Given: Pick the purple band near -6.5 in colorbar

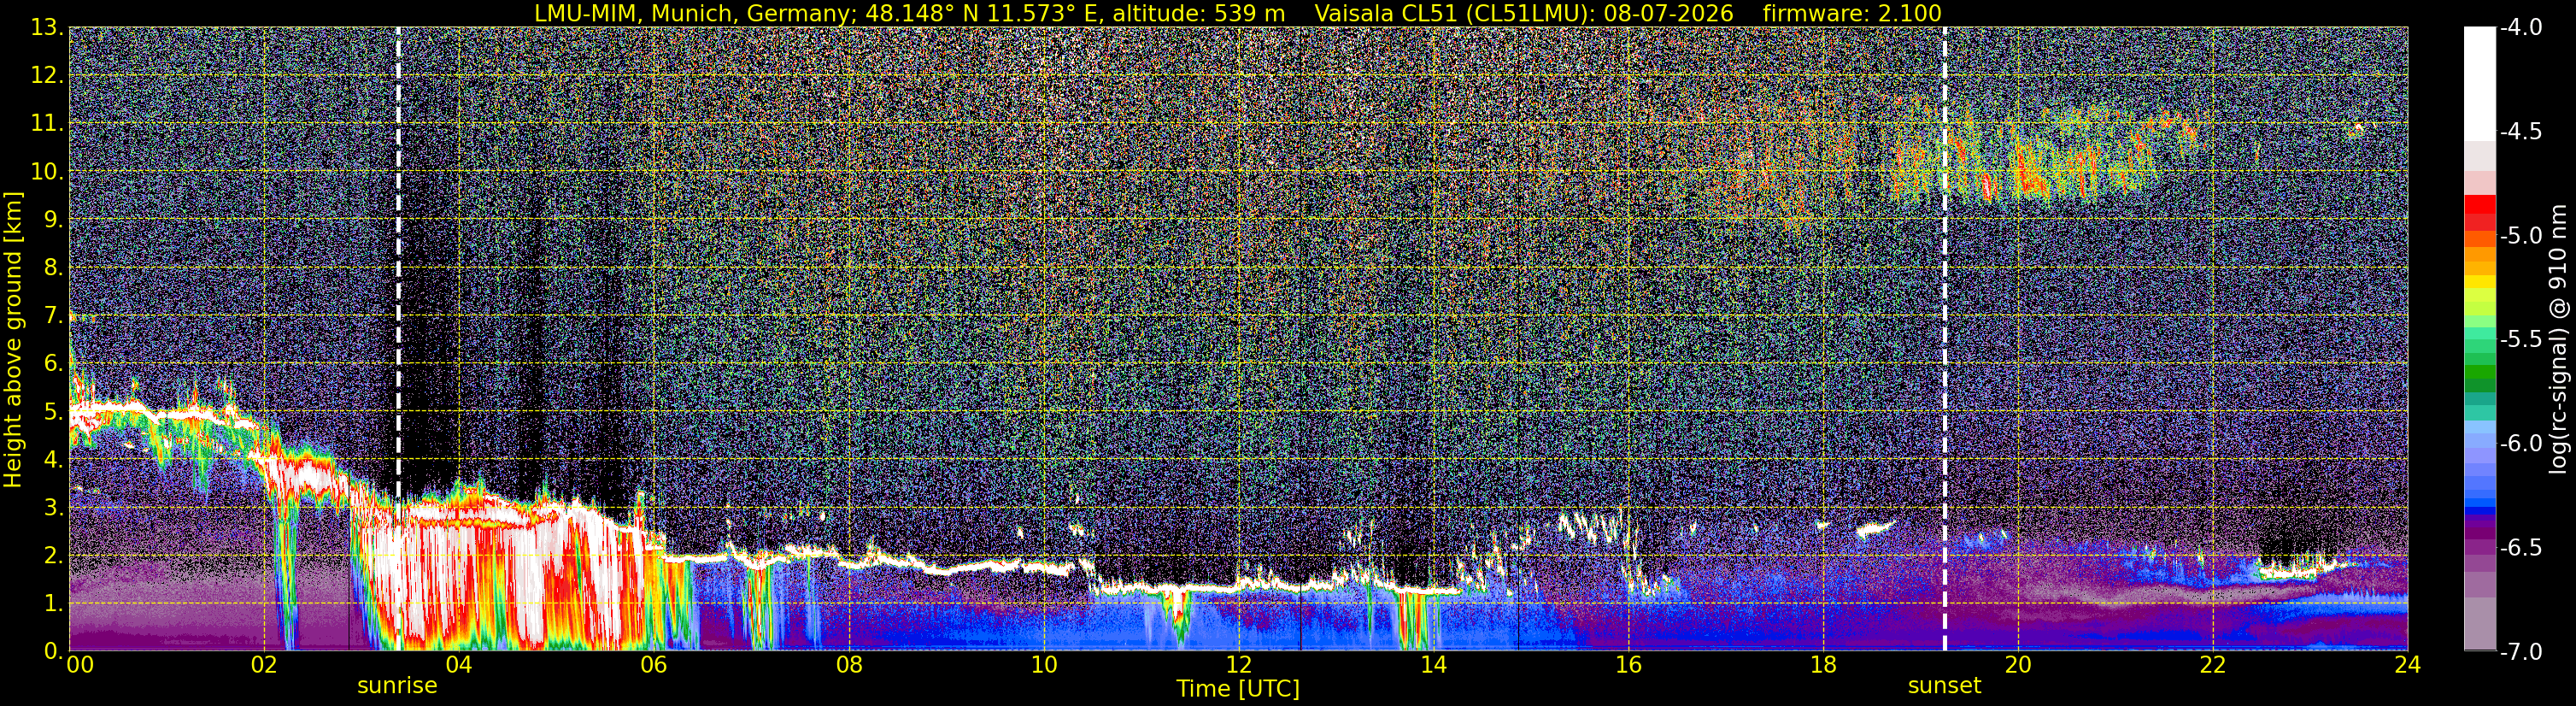Looking at the screenshot, I should (x=2480, y=547).
